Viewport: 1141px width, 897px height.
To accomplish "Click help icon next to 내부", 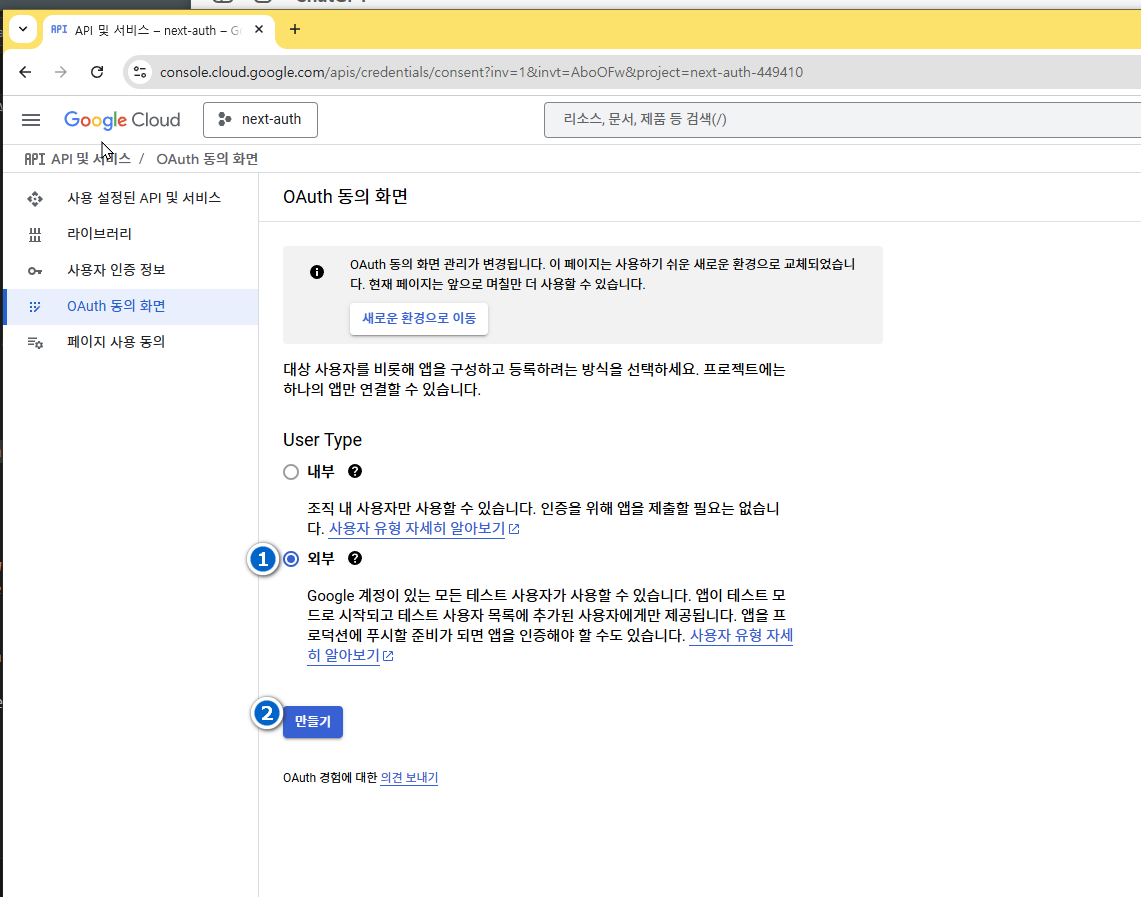I will (355, 471).
